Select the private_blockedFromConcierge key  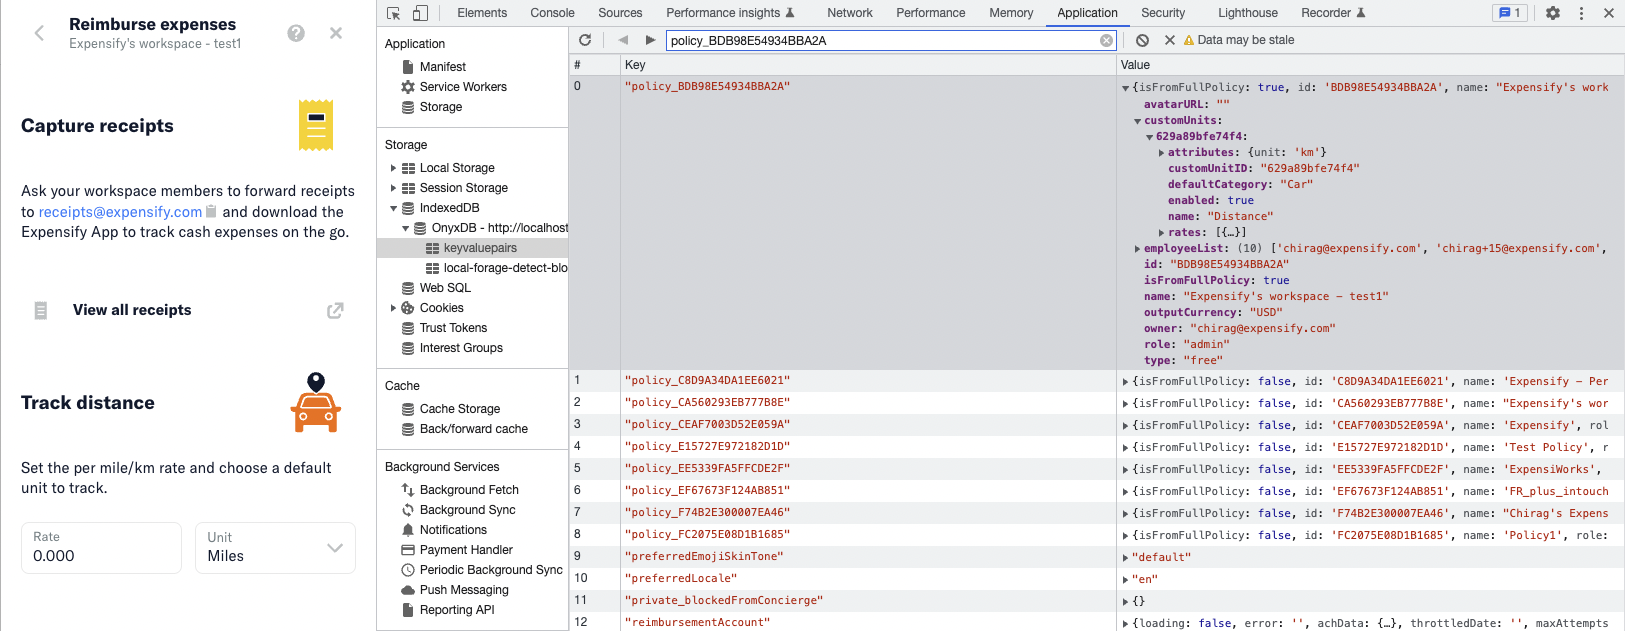724,601
